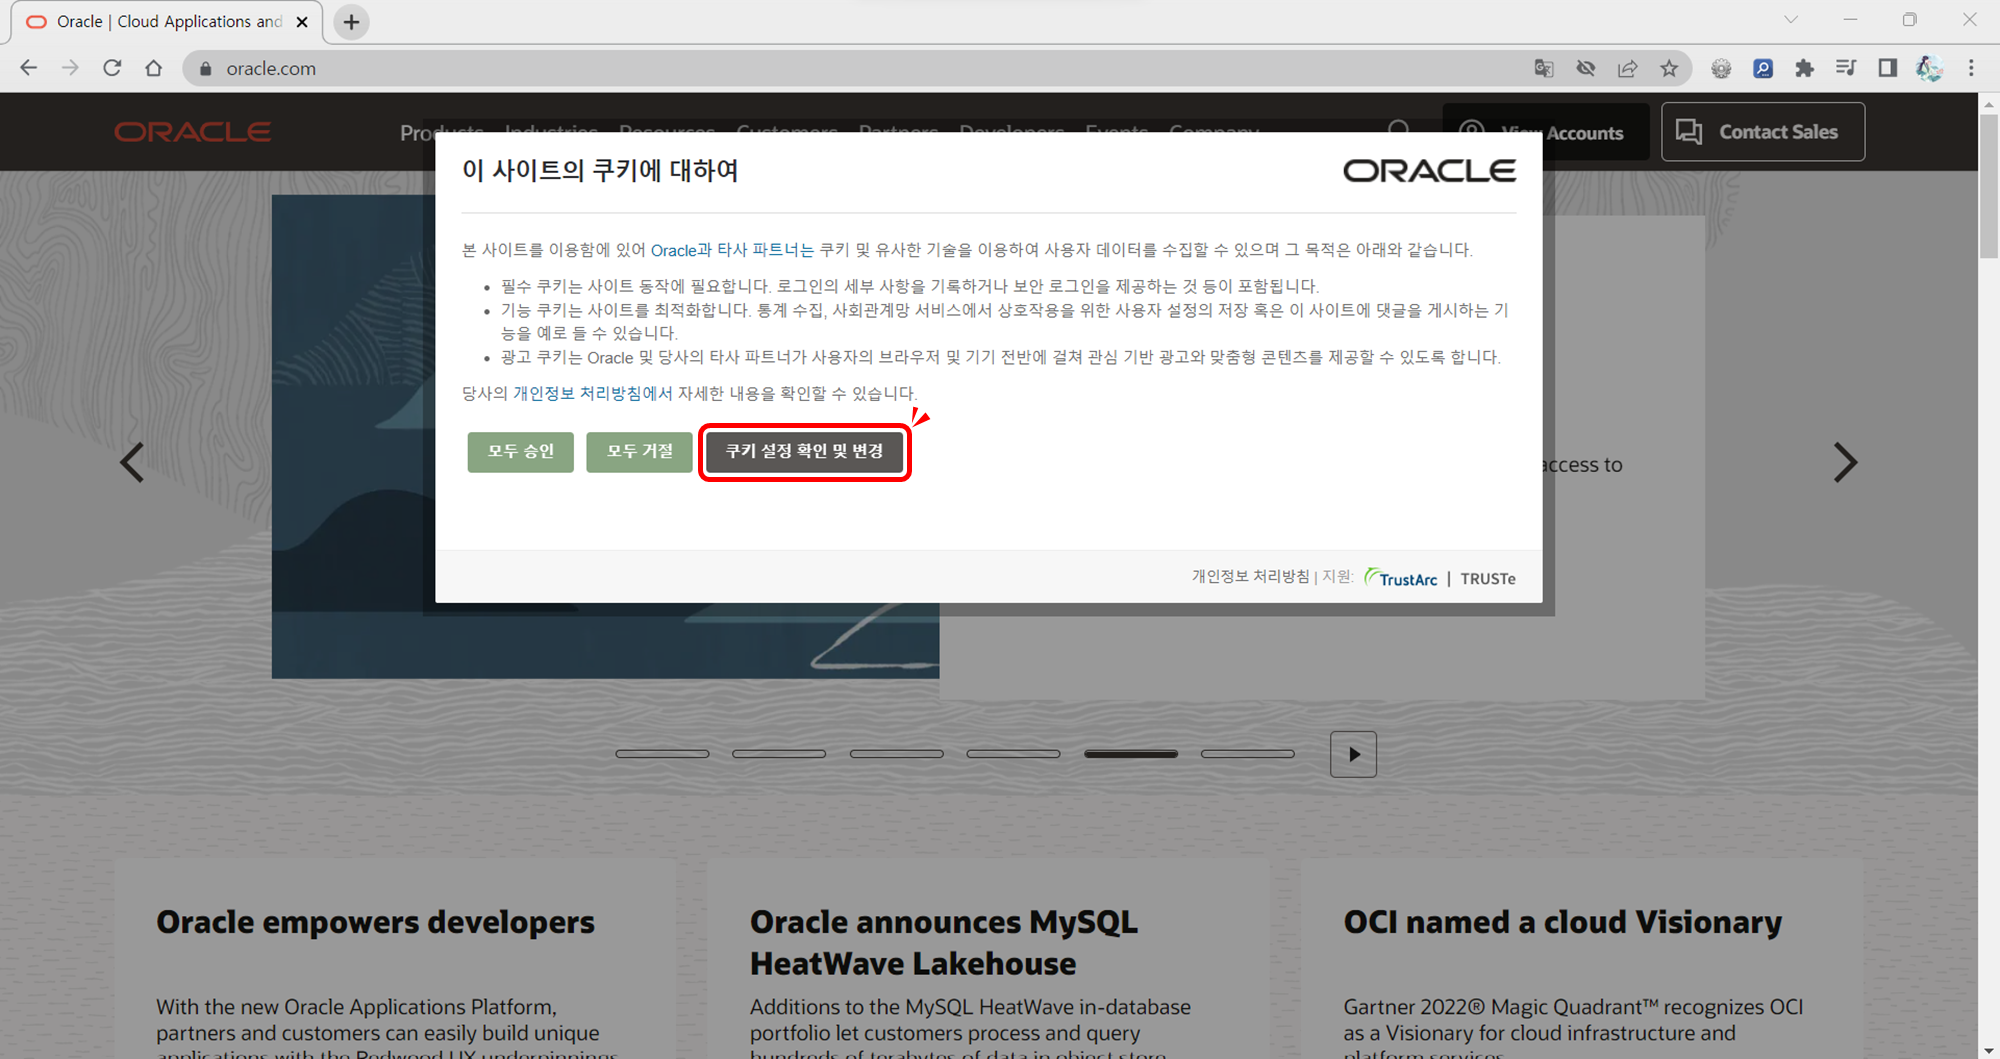This screenshot has height=1059, width=2000.
Task: Click the page vertical scrollbar thumb
Action: (1989, 188)
